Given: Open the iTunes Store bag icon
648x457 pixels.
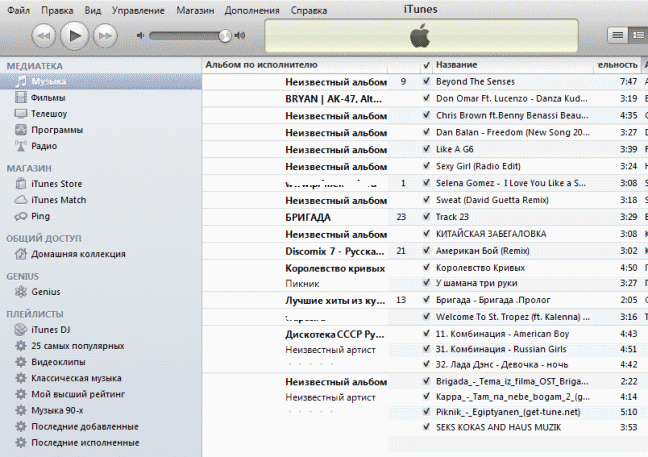Looking at the screenshot, I should (21, 183).
